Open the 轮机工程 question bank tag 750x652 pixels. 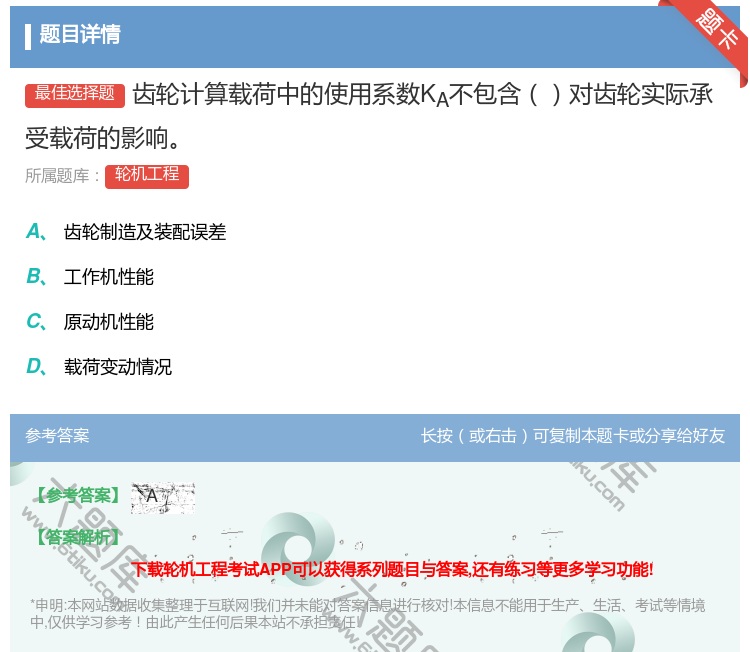147,176
